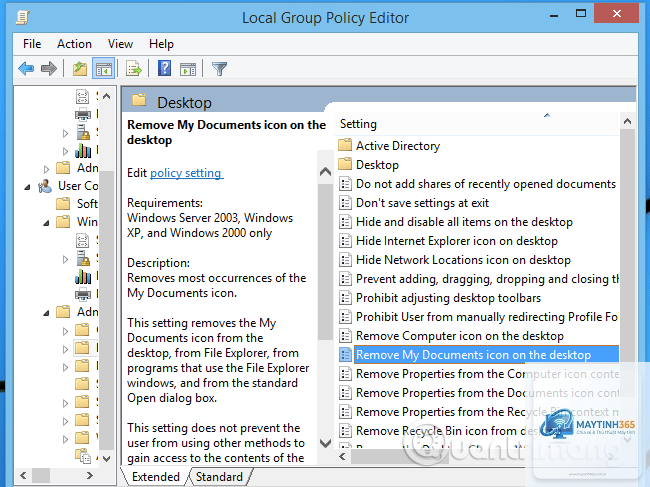Click the Back arrow toolbar button
The image size is (650, 487).
[x=26, y=68]
